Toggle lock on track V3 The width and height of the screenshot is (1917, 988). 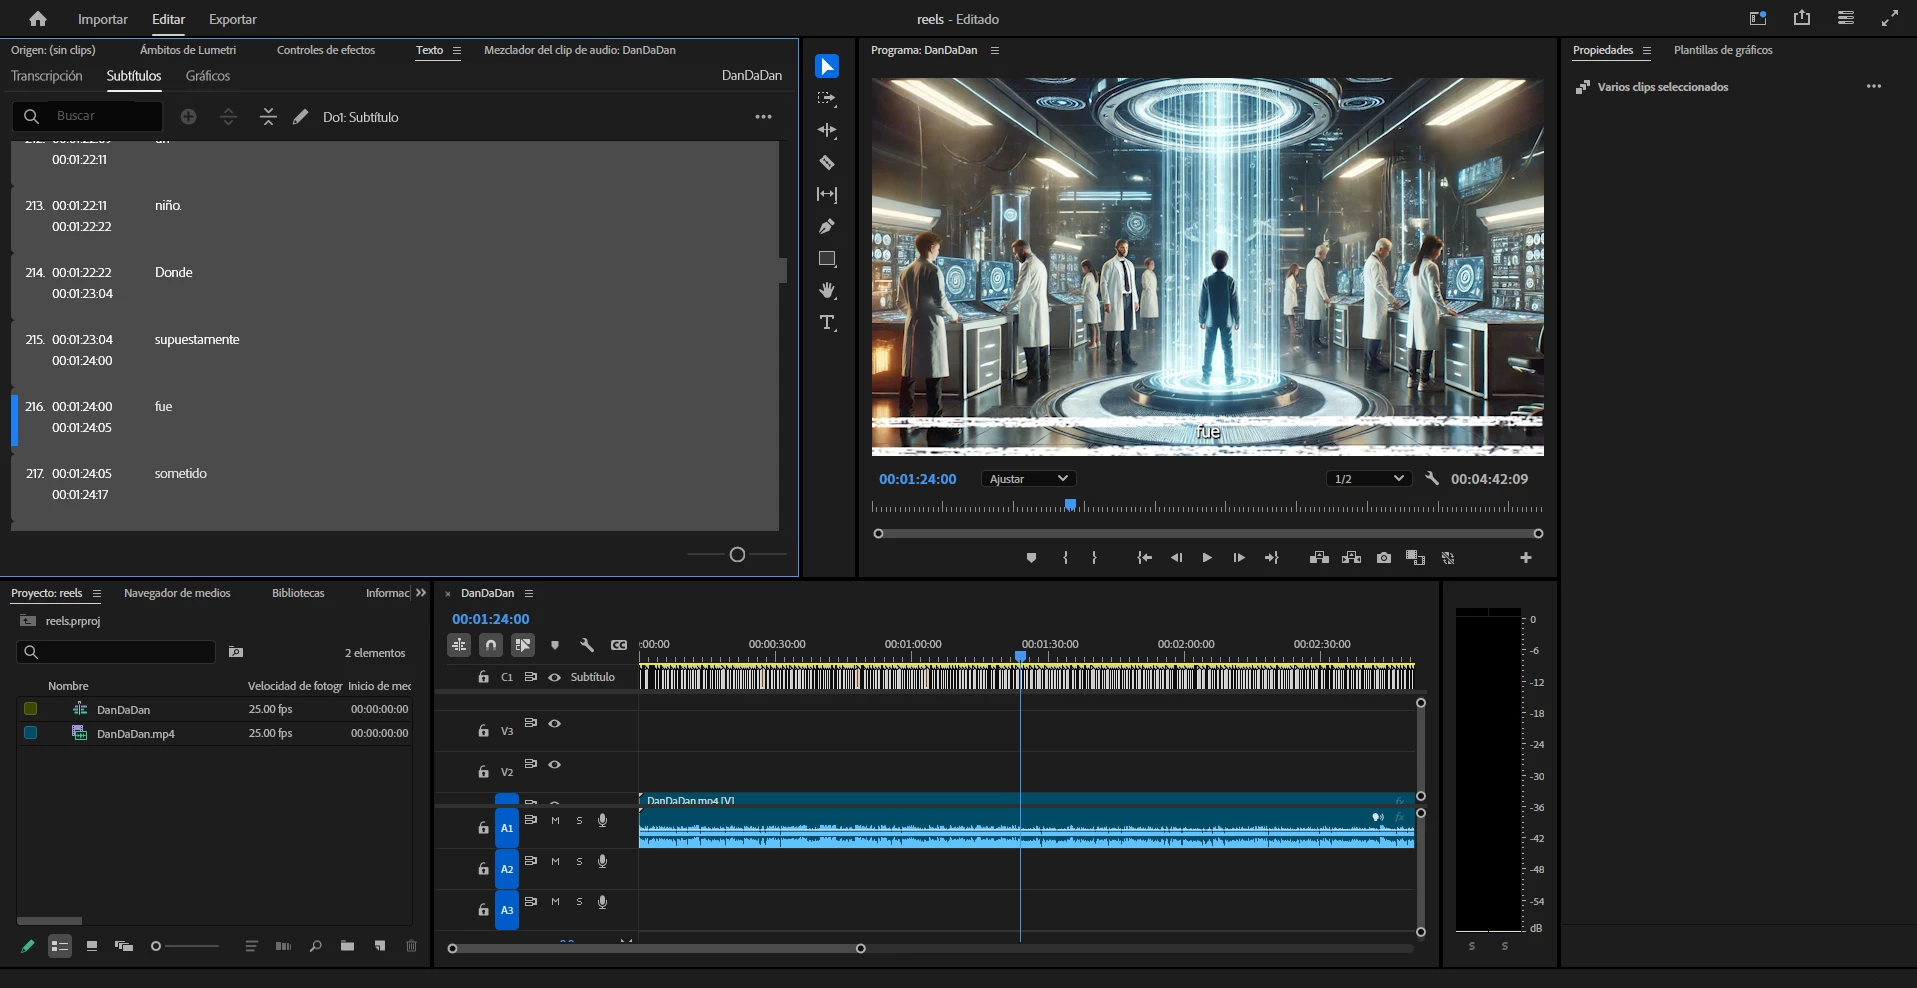tap(483, 731)
